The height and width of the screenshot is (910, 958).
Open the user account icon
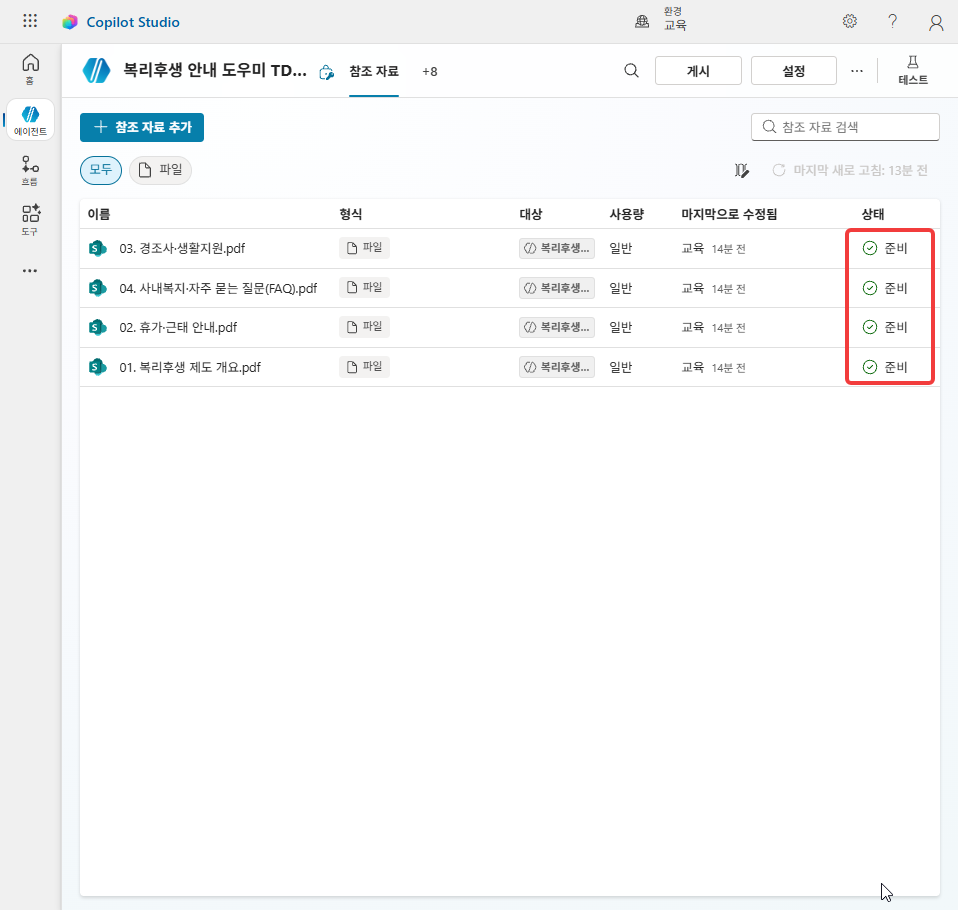[x=936, y=23]
